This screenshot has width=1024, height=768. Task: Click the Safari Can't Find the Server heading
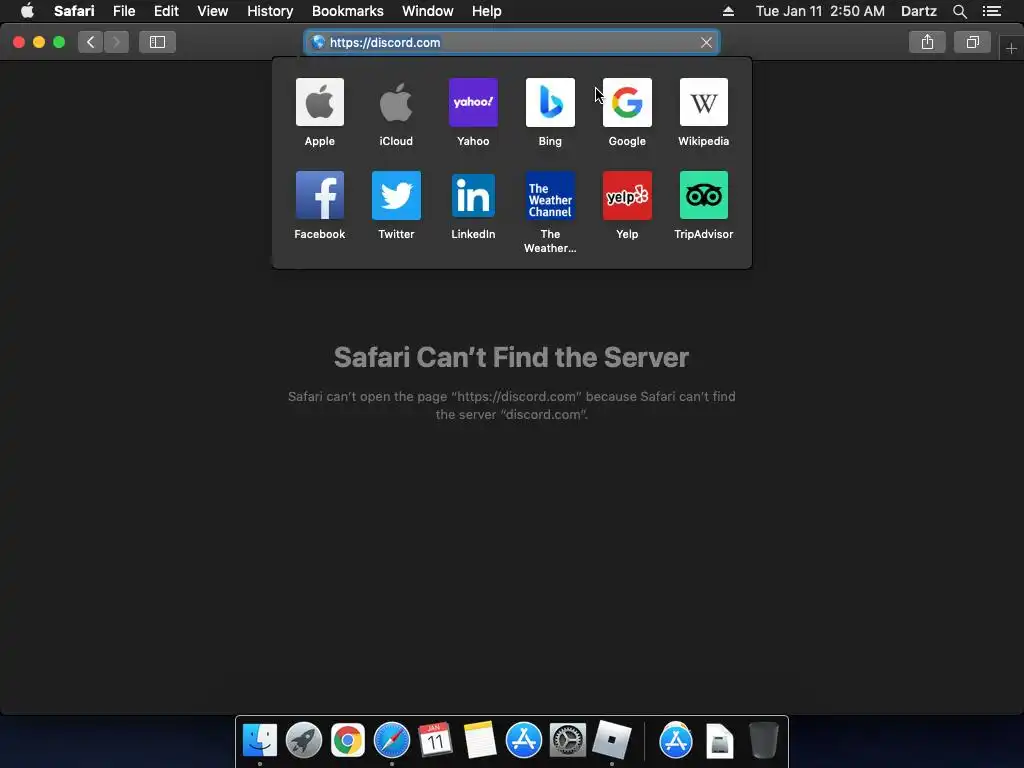click(x=511, y=357)
